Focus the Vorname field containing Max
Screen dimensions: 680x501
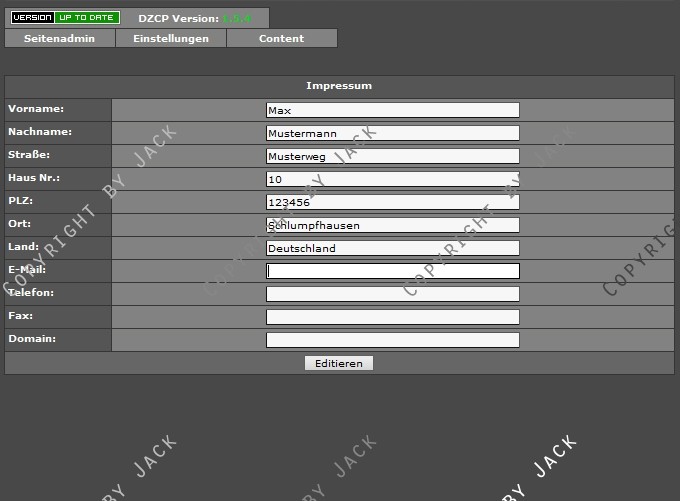point(392,110)
